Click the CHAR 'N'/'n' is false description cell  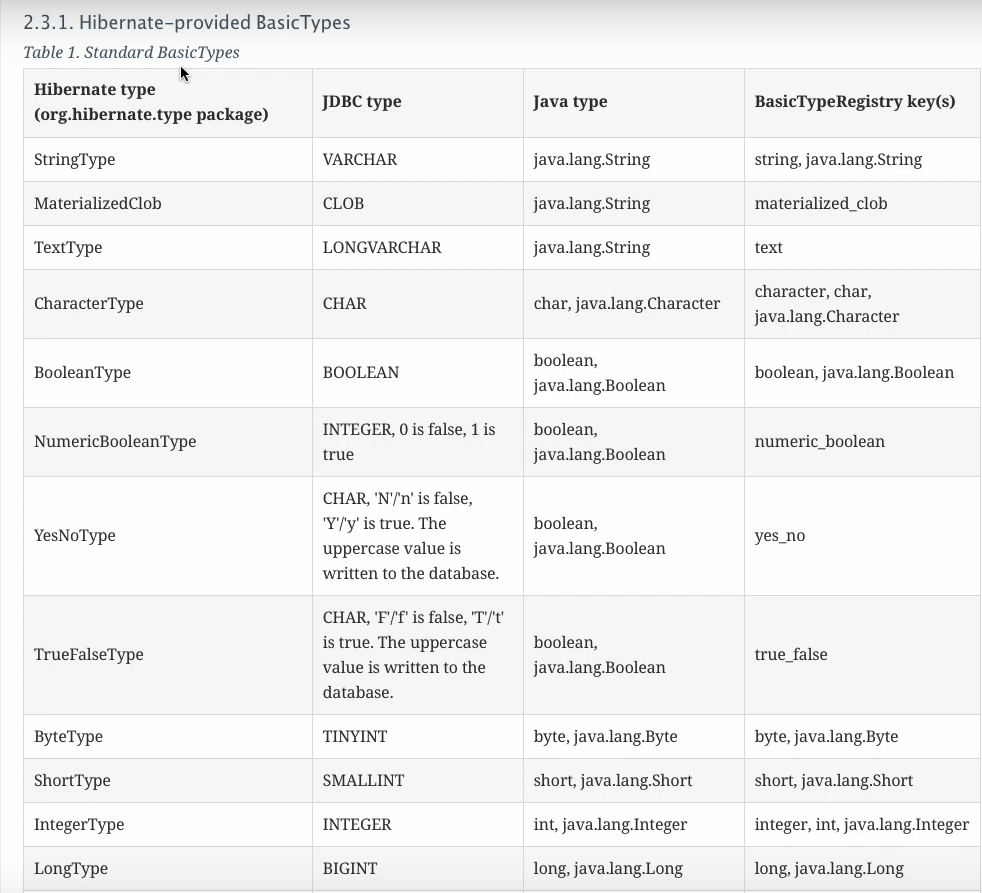pos(418,535)
